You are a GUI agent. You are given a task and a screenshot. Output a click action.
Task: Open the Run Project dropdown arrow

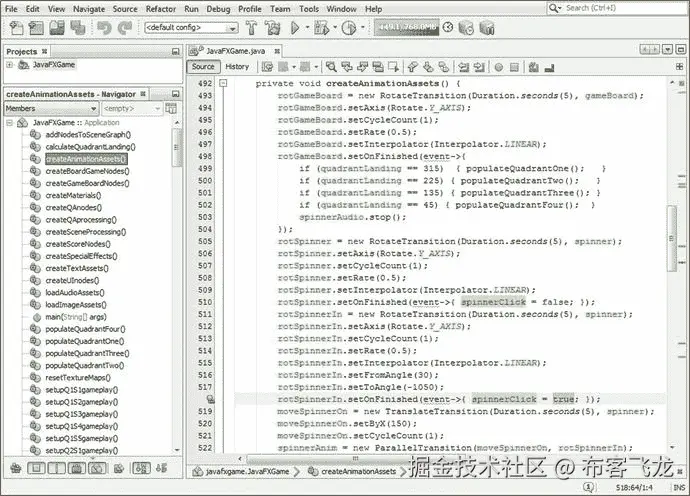(x=307, y=28)
